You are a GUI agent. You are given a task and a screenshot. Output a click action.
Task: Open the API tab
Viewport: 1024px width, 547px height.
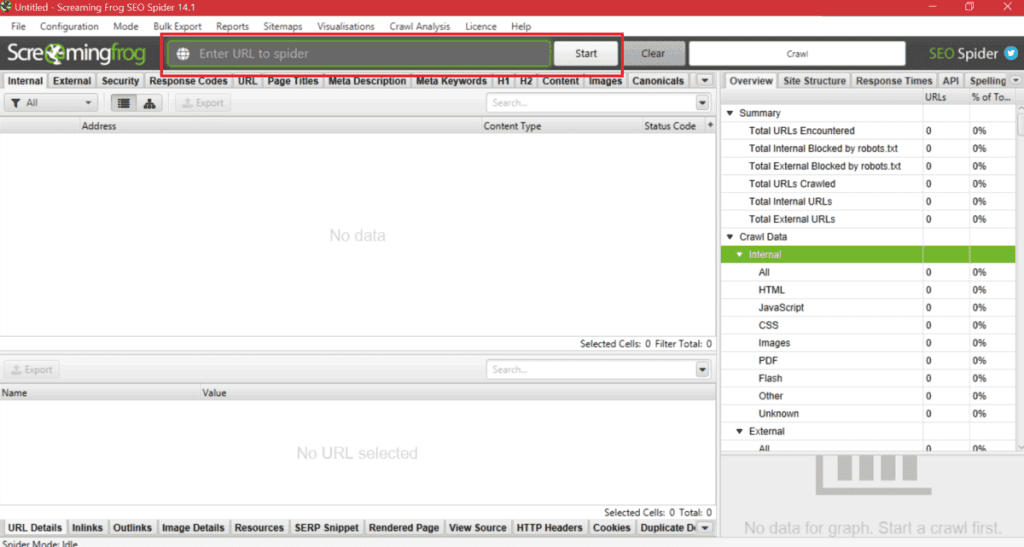pyautogui.click(x=951, y=81)
